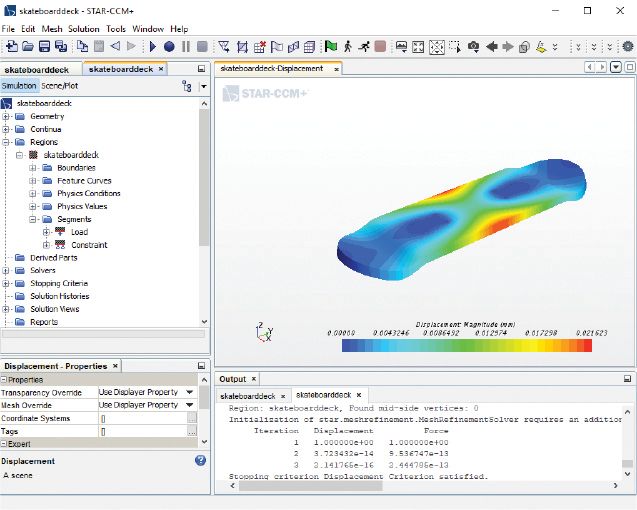Close the Output panel tab
The height and width of the screenshot is (510, 637).
[254, 379]
